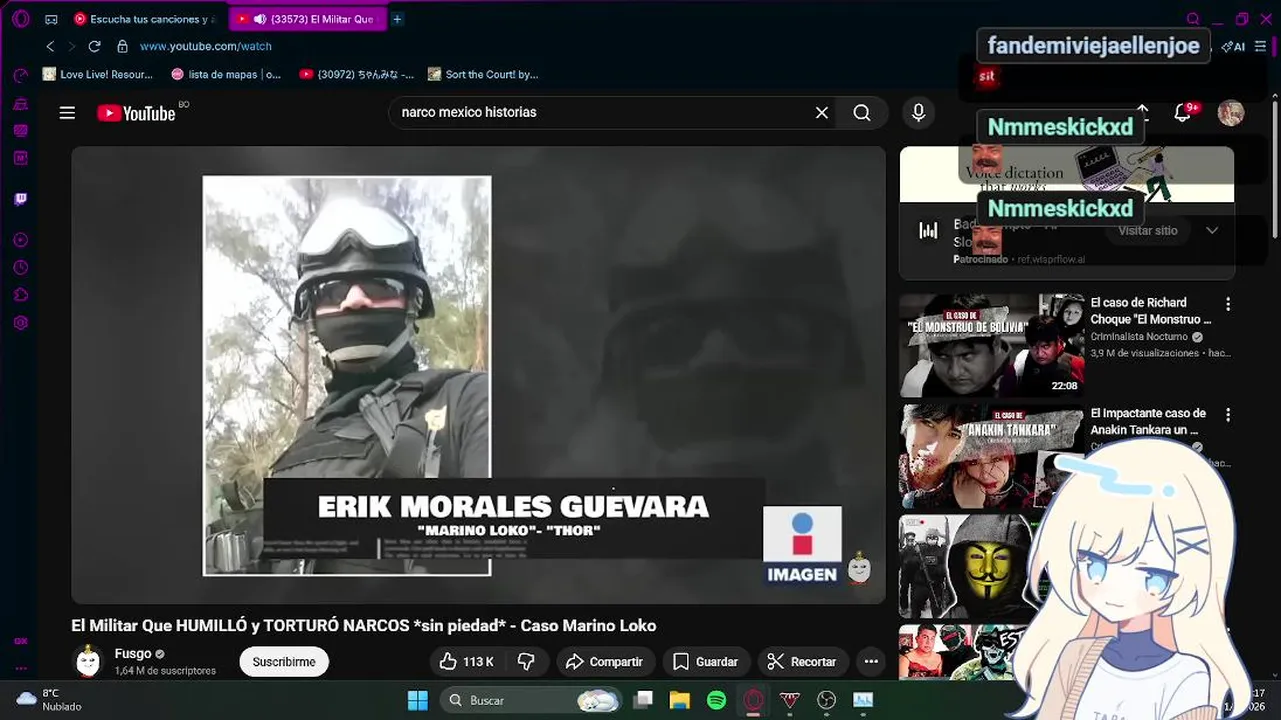Click the title 'El impactante caso de Anakin Tankara'

click(1148, 422)
